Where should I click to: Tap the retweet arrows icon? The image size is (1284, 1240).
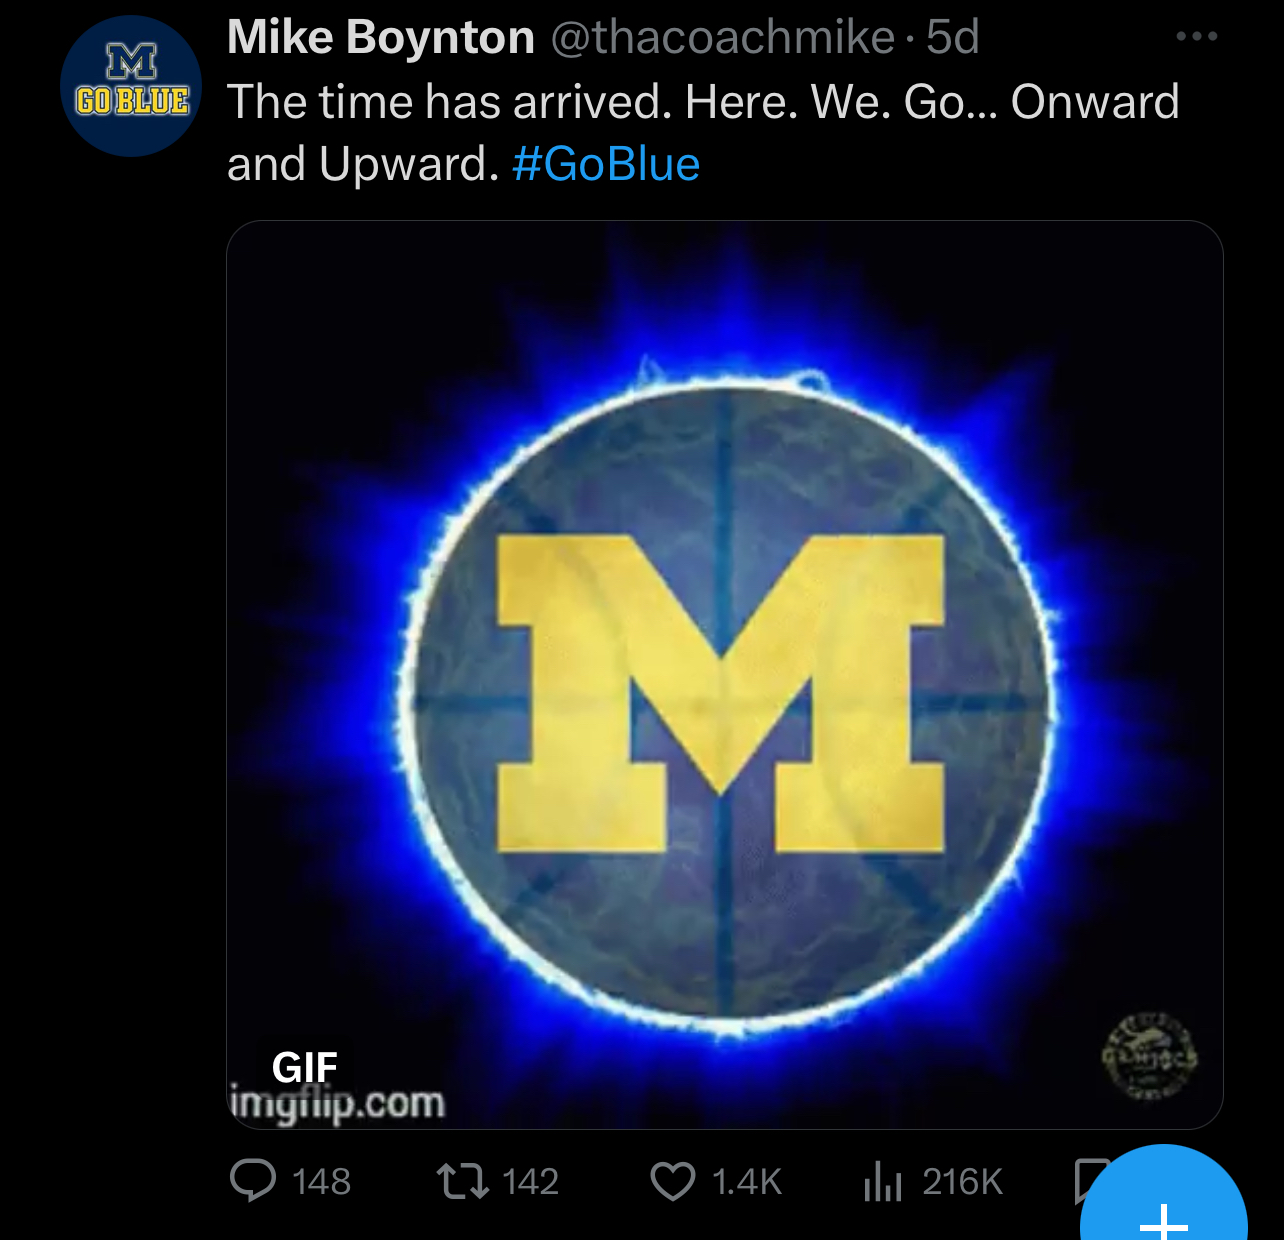click(x=463, y=1181)
